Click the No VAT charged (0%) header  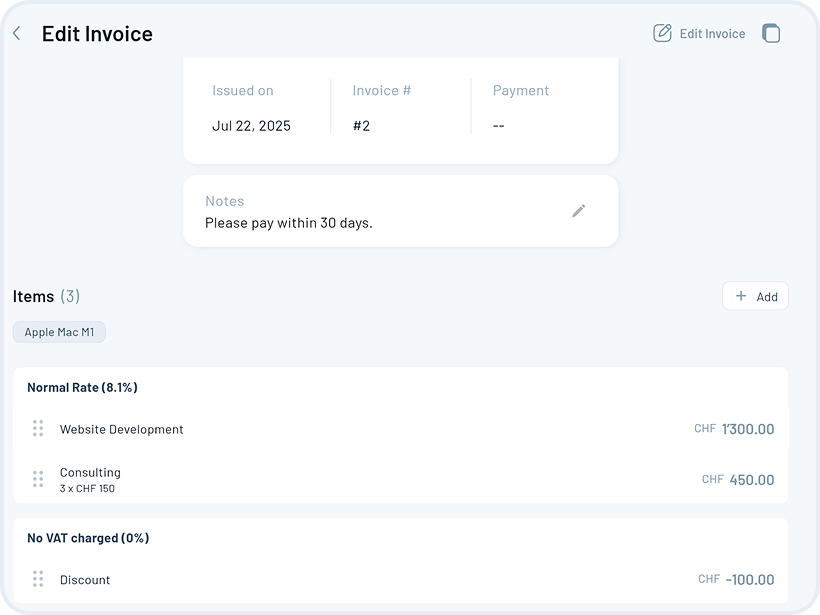(88, 538)
